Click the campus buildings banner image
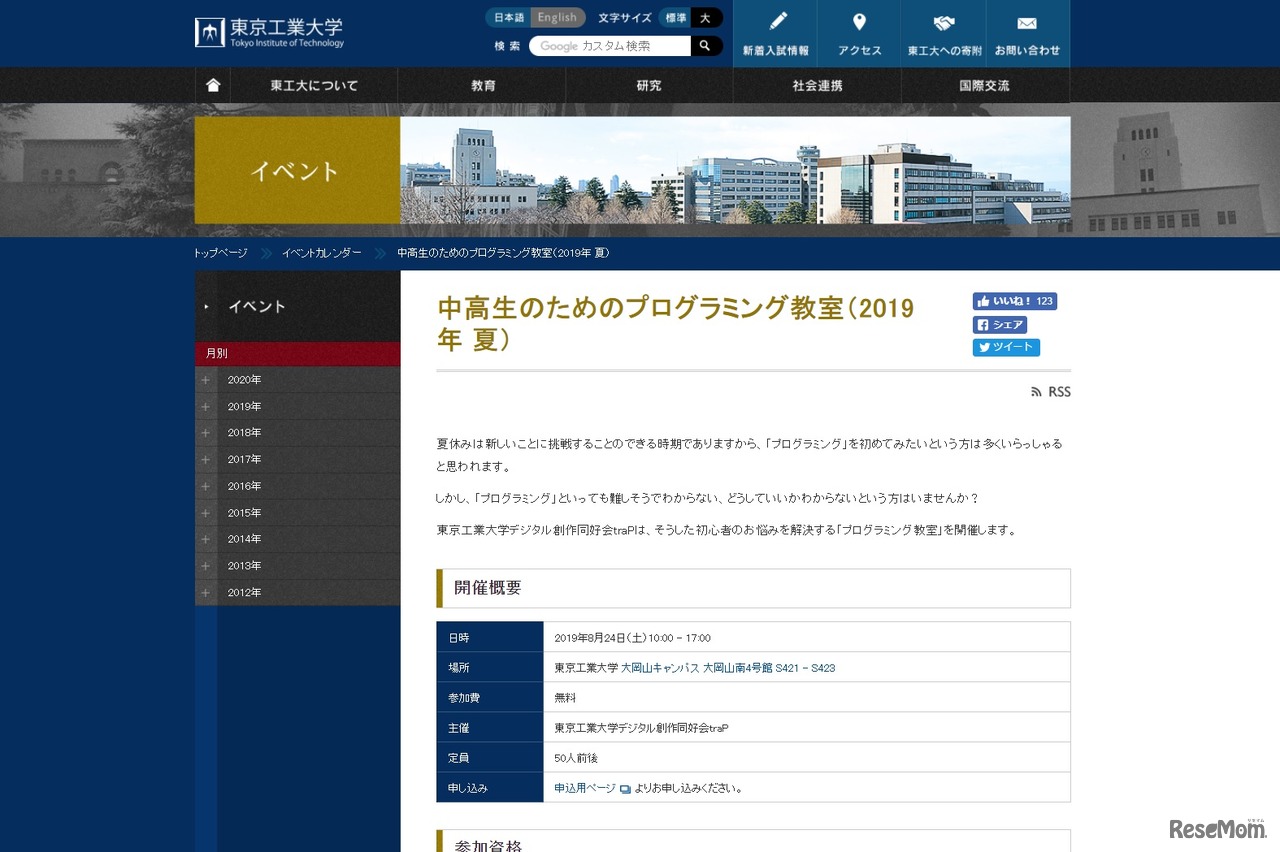The width and height of the screenshot is (1280, 852). click(x=735, y=170)
